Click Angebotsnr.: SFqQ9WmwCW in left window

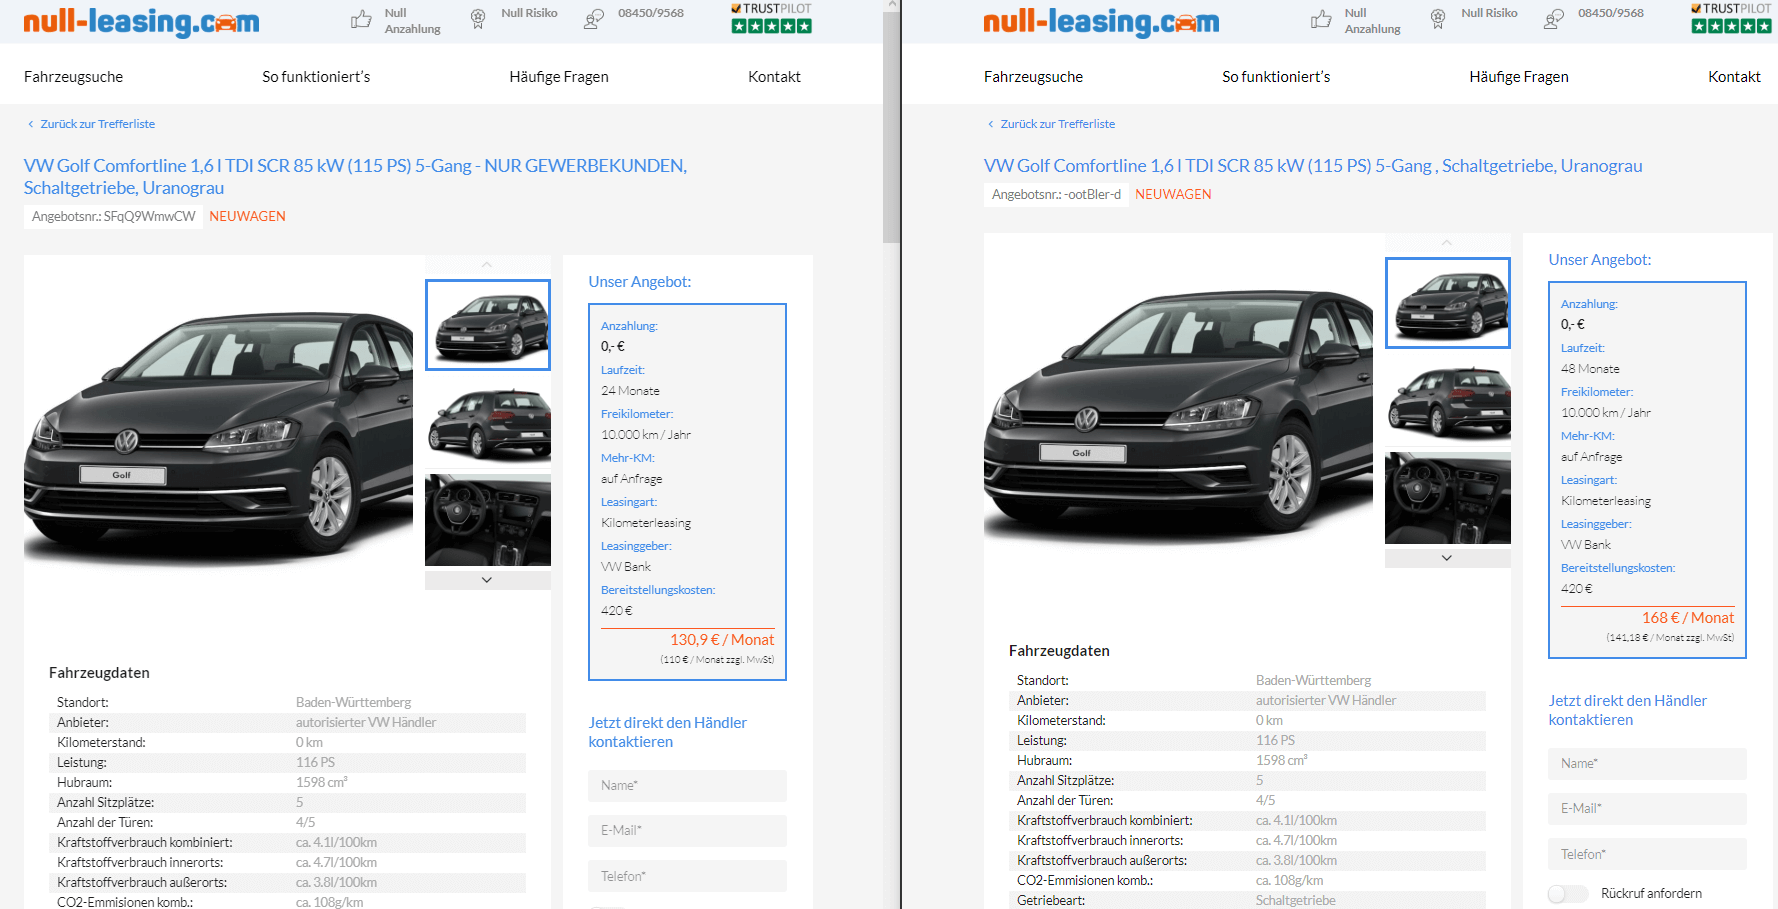tap(114, 216)
